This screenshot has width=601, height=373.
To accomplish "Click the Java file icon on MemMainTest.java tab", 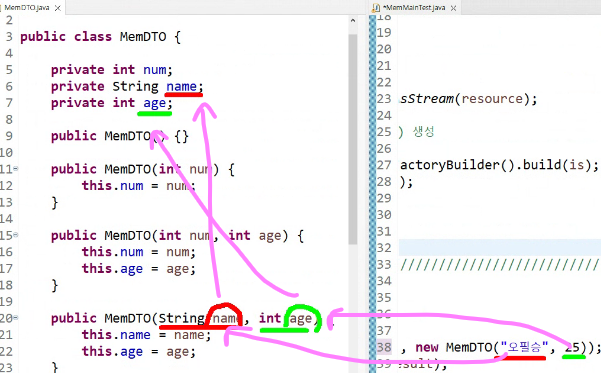I will point(376,8).
